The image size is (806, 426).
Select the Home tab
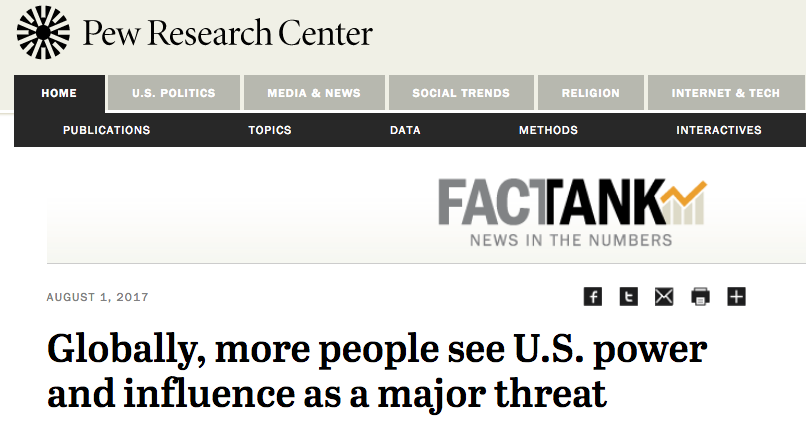(59, 93)
